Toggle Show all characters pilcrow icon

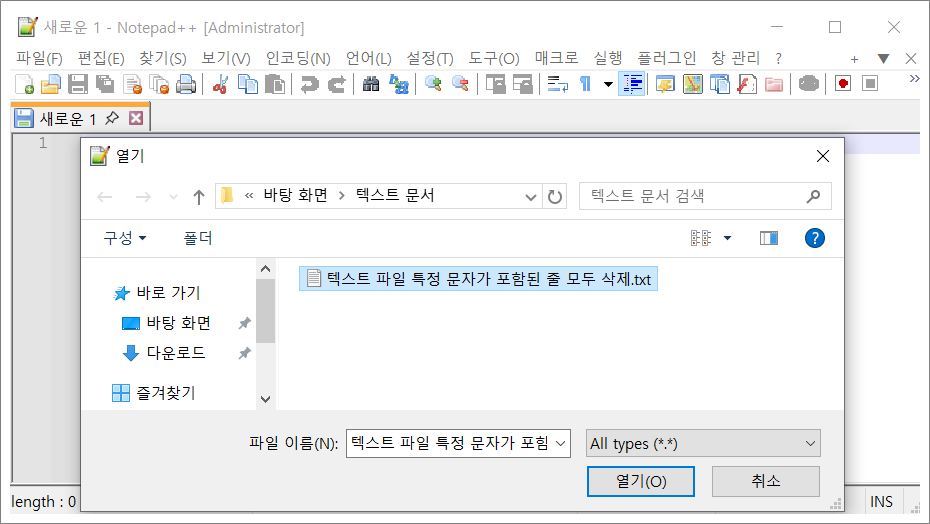[585, 84]
